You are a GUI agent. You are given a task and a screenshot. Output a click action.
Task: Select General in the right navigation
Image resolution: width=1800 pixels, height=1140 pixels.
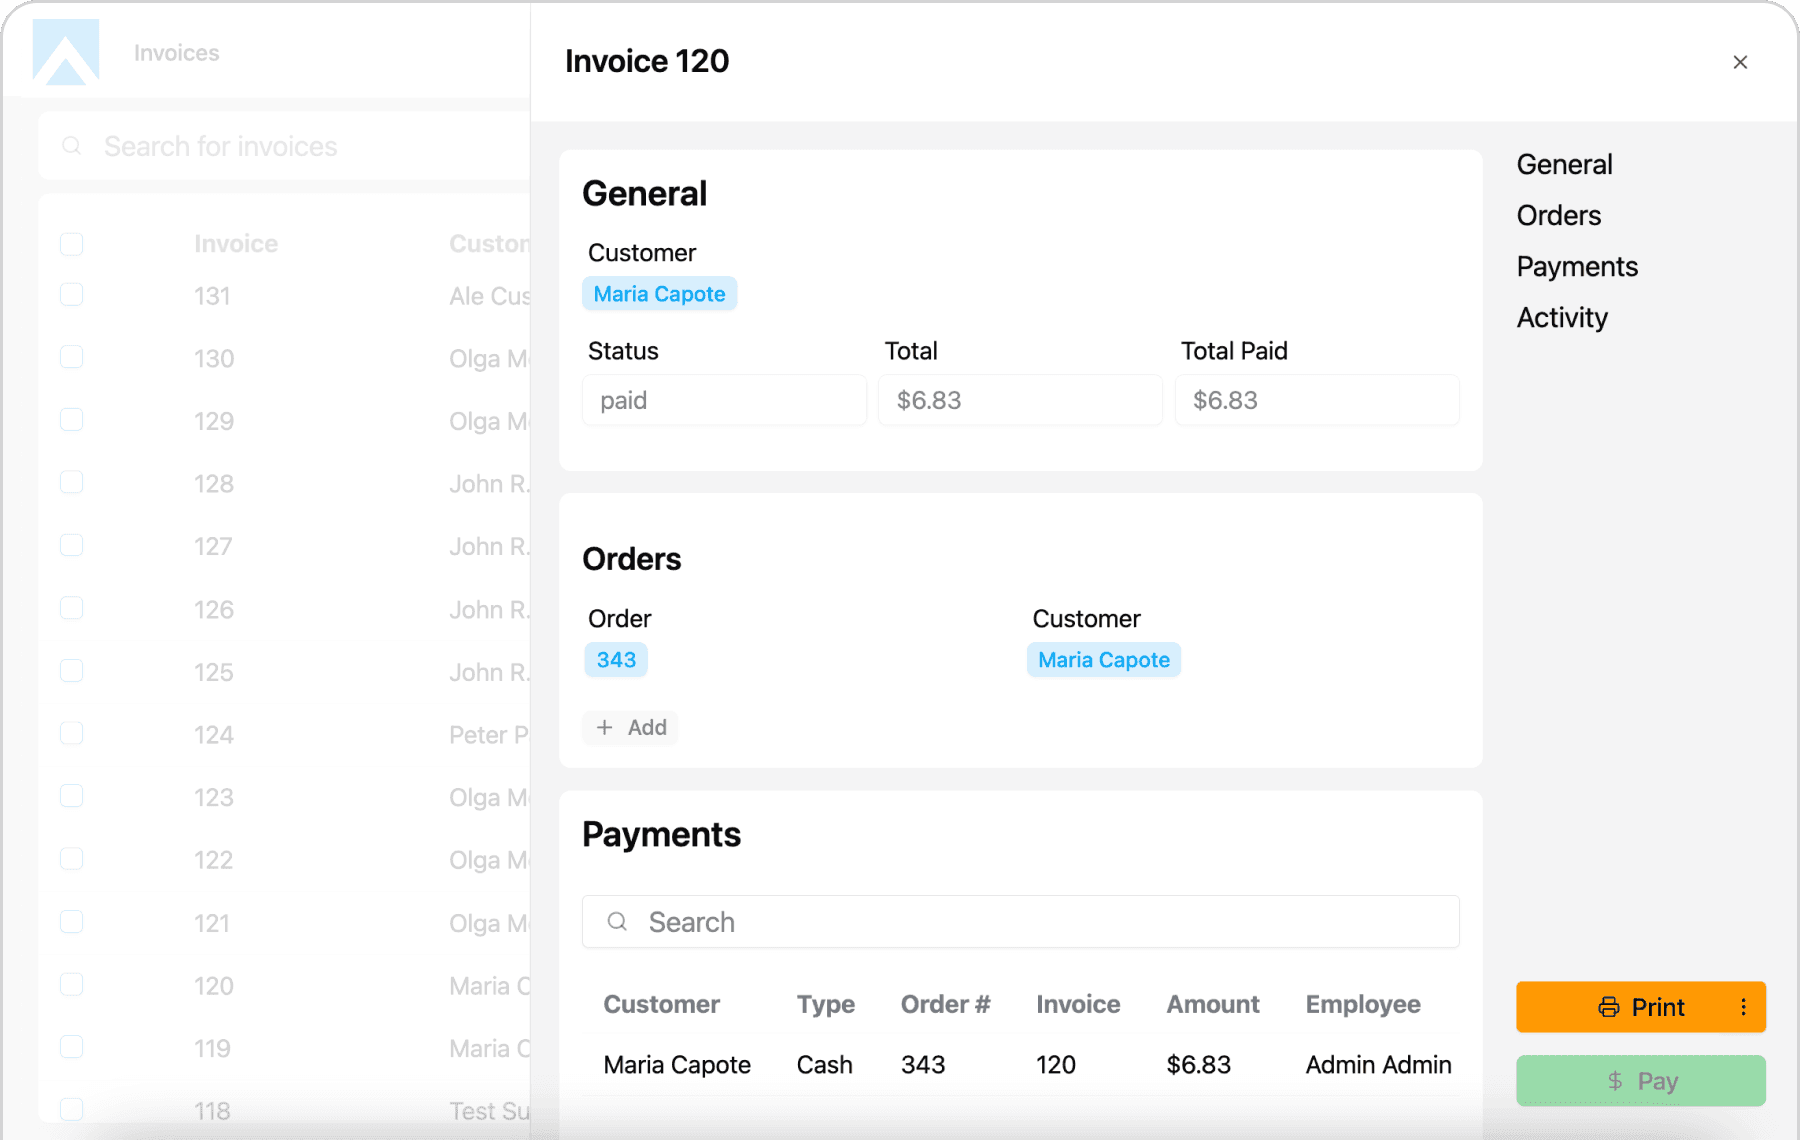tap(1564, 164)
